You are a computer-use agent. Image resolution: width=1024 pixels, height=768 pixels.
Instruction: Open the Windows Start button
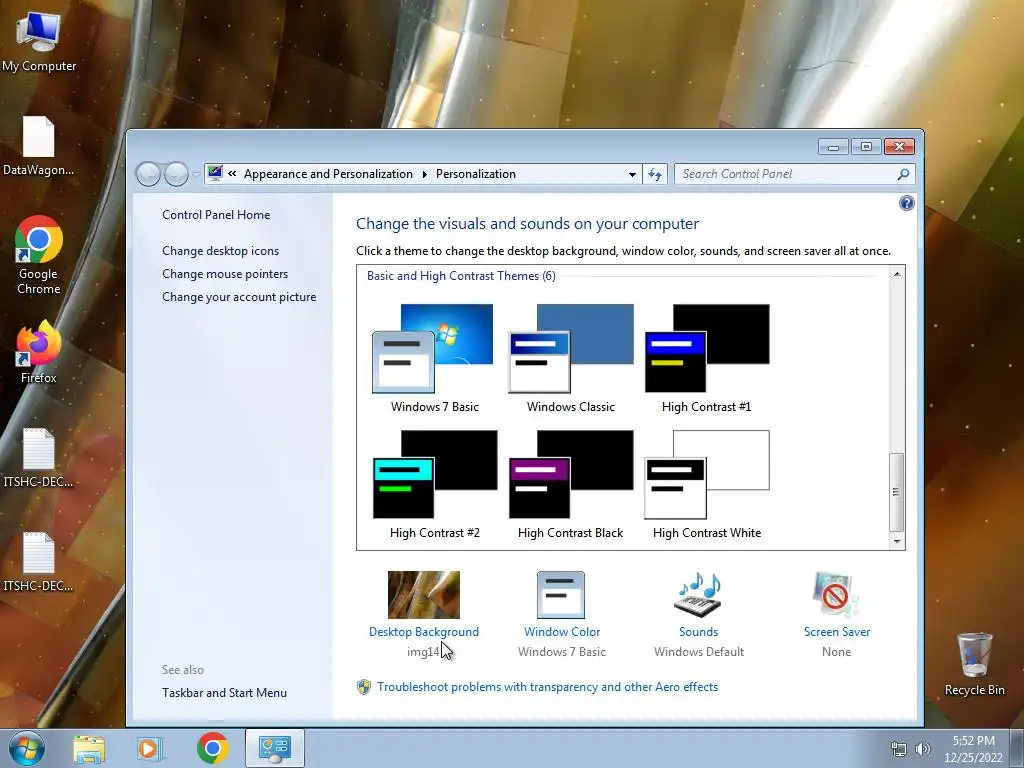coord(26,748)
